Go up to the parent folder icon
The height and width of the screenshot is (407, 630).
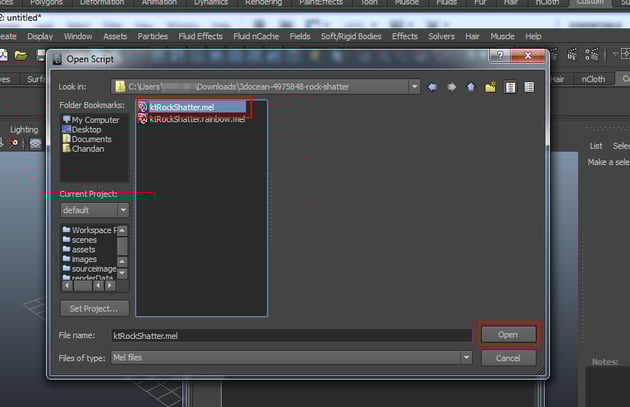pyautogui.click(x=471, y=87)
